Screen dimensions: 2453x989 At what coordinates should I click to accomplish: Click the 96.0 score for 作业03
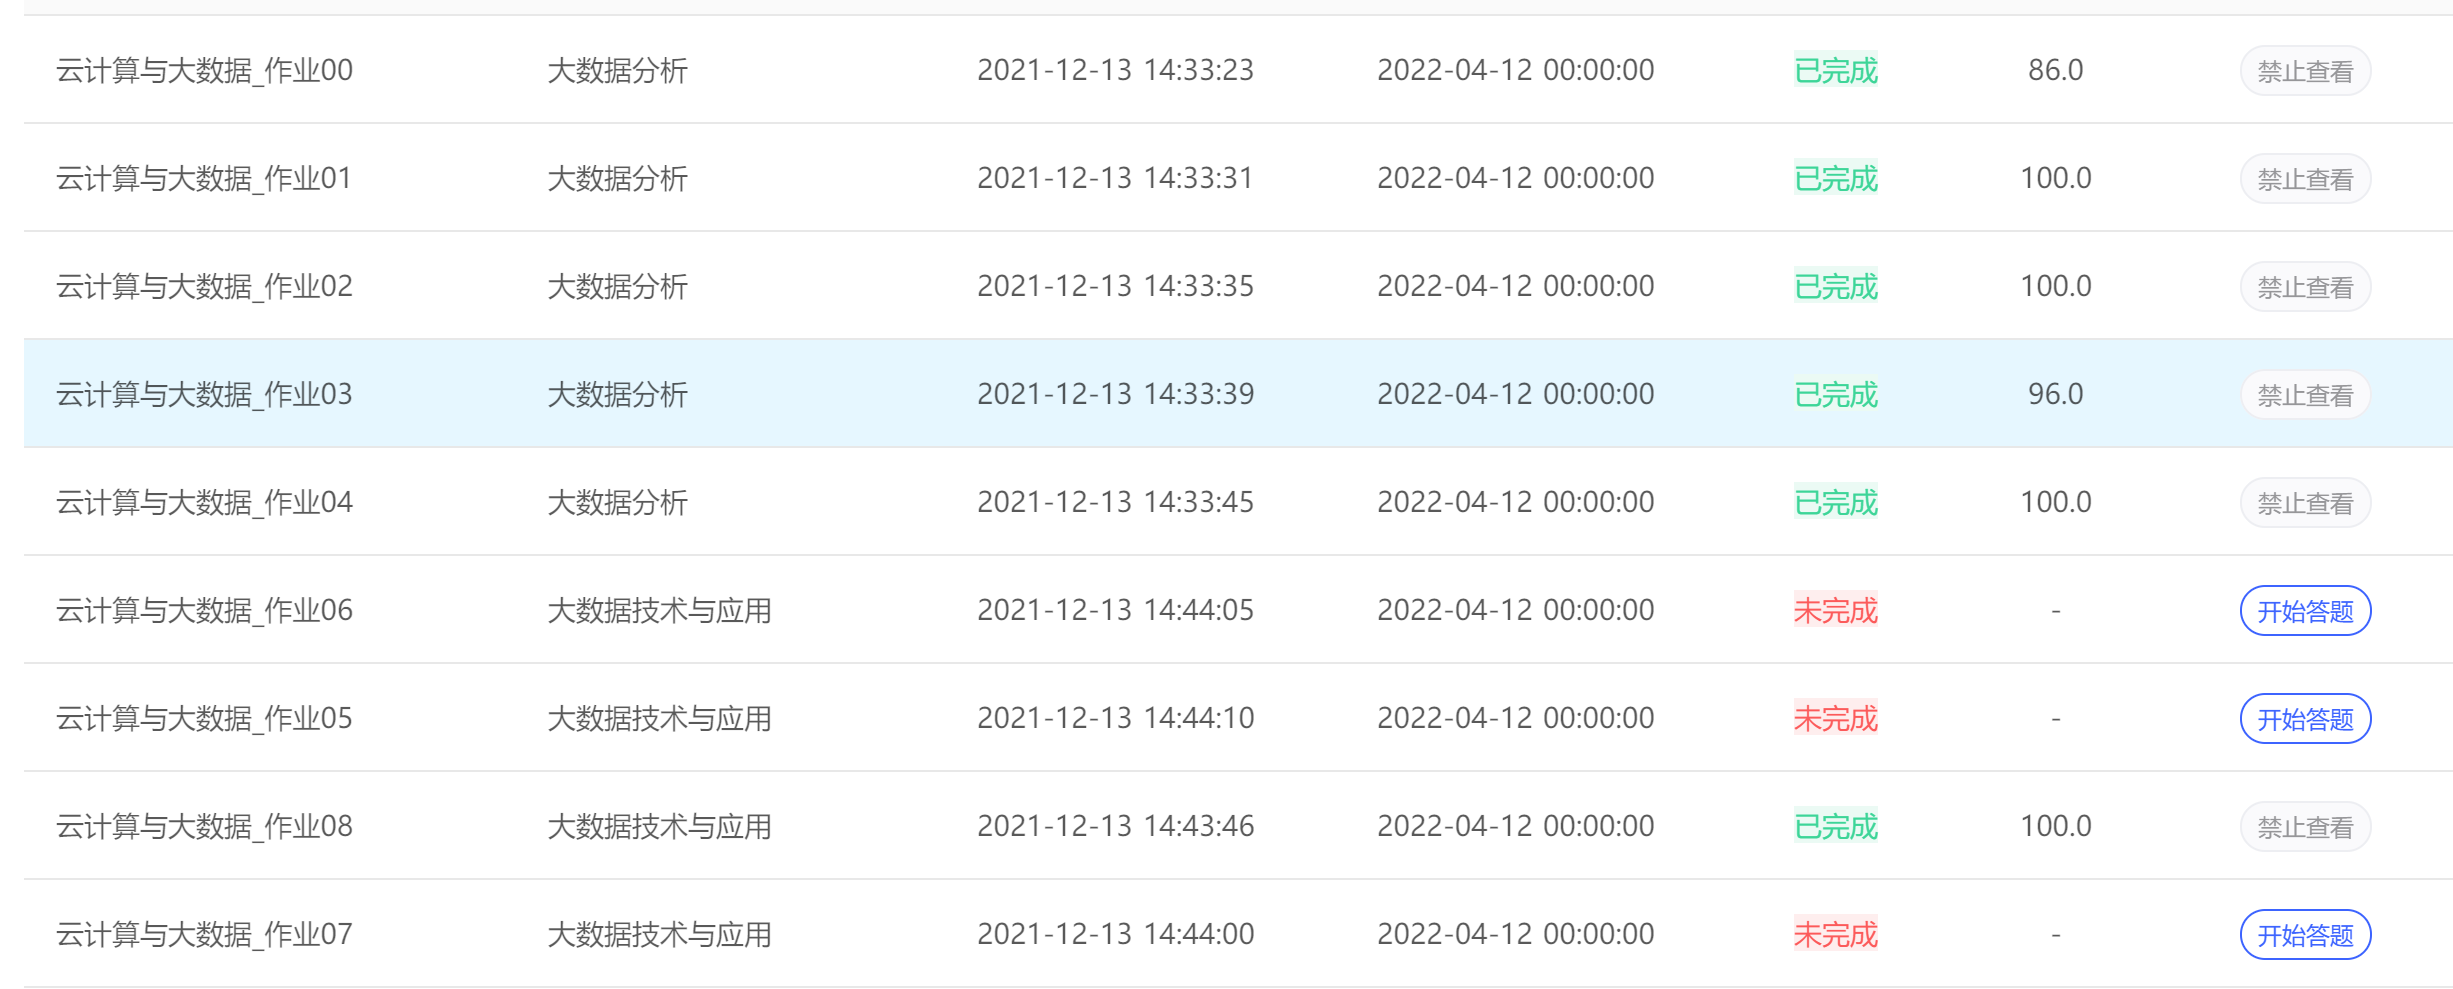coord(2055,394)
